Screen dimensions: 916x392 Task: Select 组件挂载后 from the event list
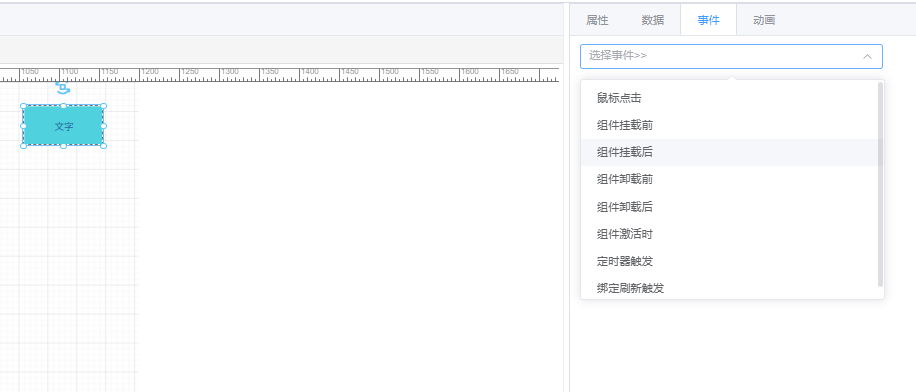[730, 152]
